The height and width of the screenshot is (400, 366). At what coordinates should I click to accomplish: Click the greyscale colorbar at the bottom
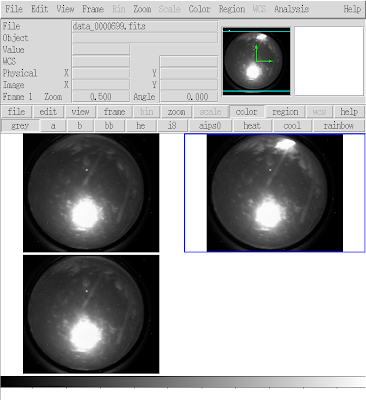coord(183,382)
